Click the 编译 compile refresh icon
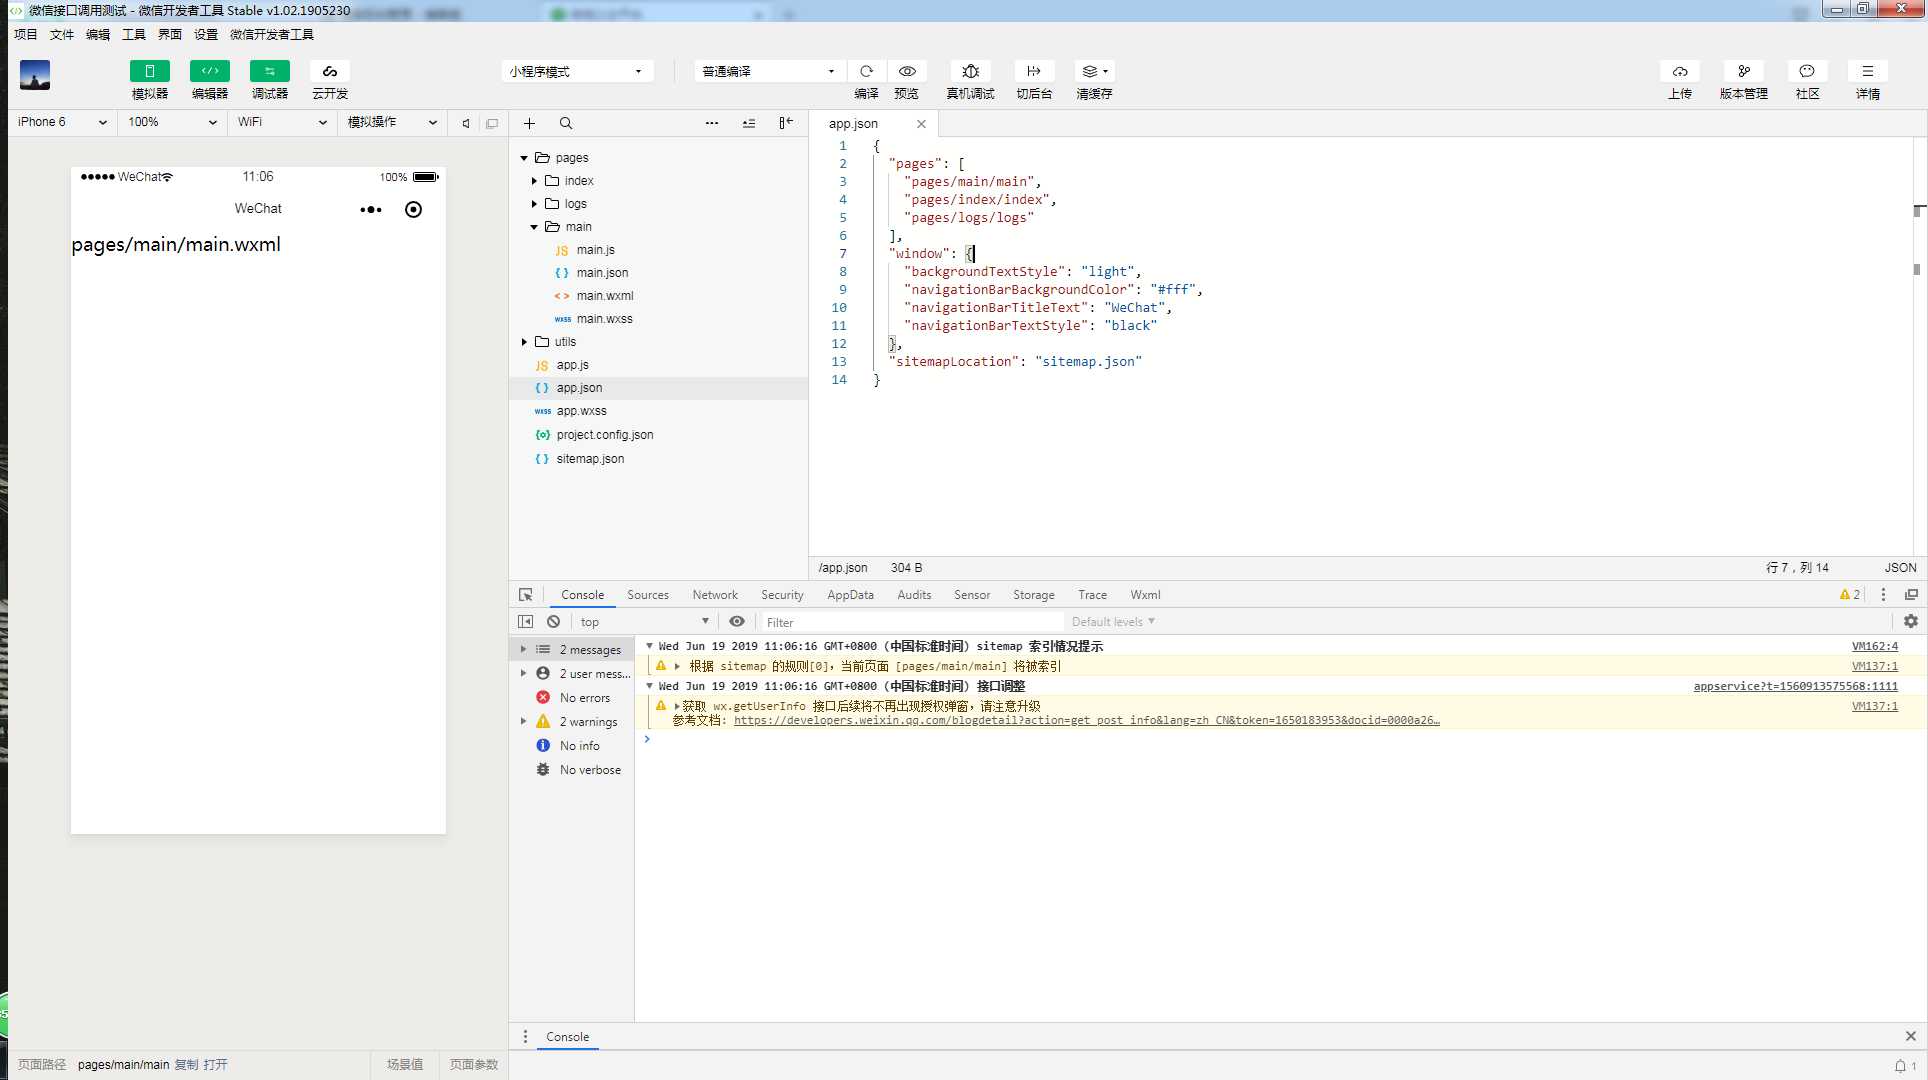1928x1080 pixels. (x=866, y=71)
